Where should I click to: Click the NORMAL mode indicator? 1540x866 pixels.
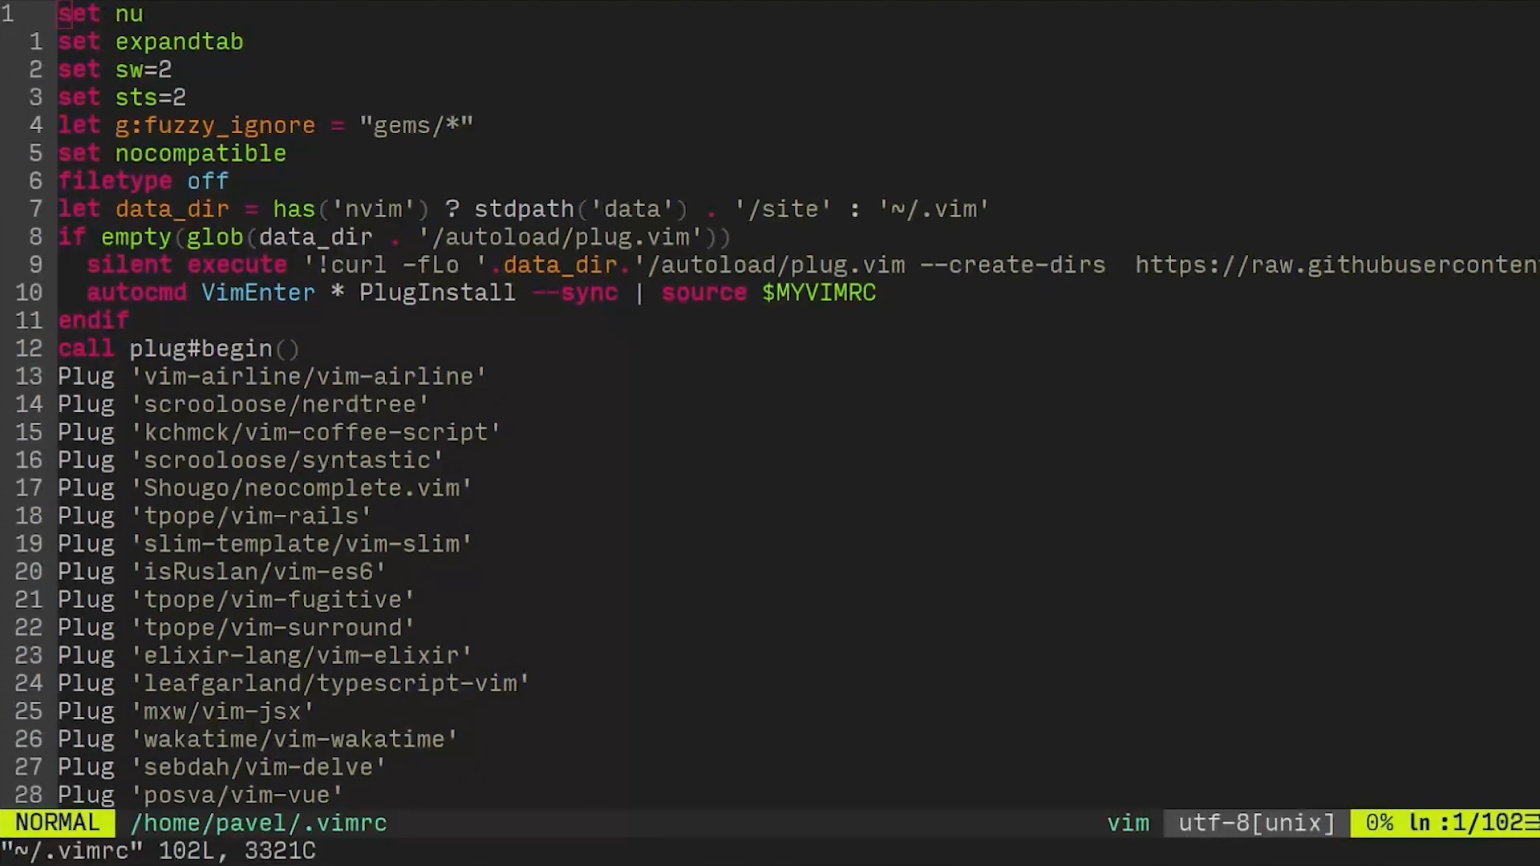coord(57,824)
